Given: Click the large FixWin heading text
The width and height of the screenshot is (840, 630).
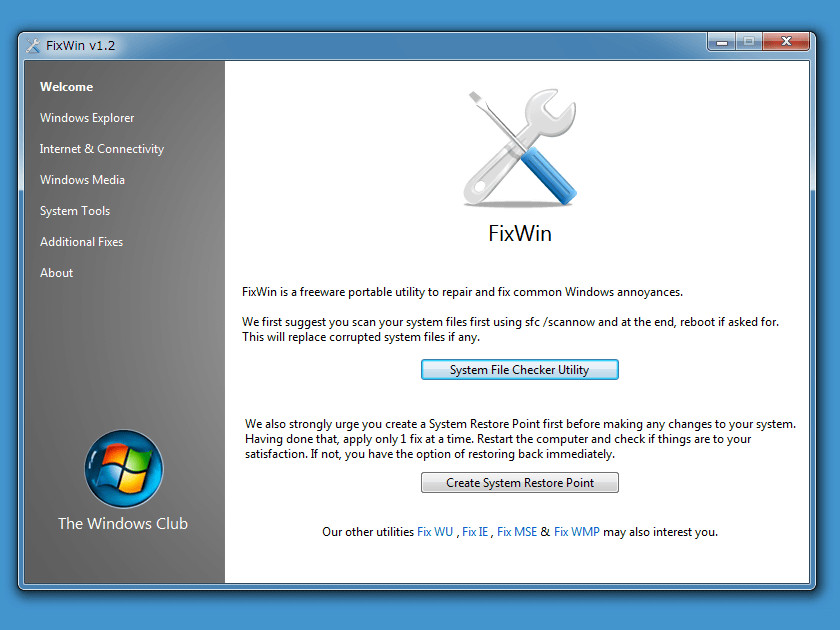Looking at the screenshot, I should tap(520, 234).
